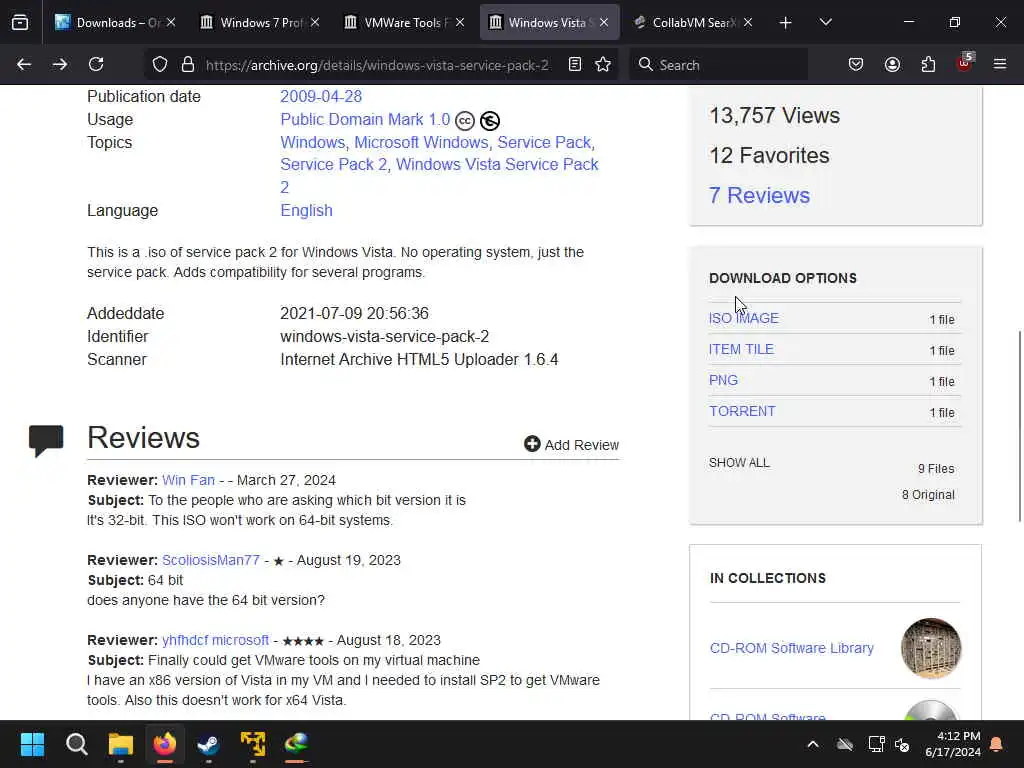Open Steam from the taskbar
Image resolution: width=1024 pixels, height=768 pixels.
click(208, 744)
